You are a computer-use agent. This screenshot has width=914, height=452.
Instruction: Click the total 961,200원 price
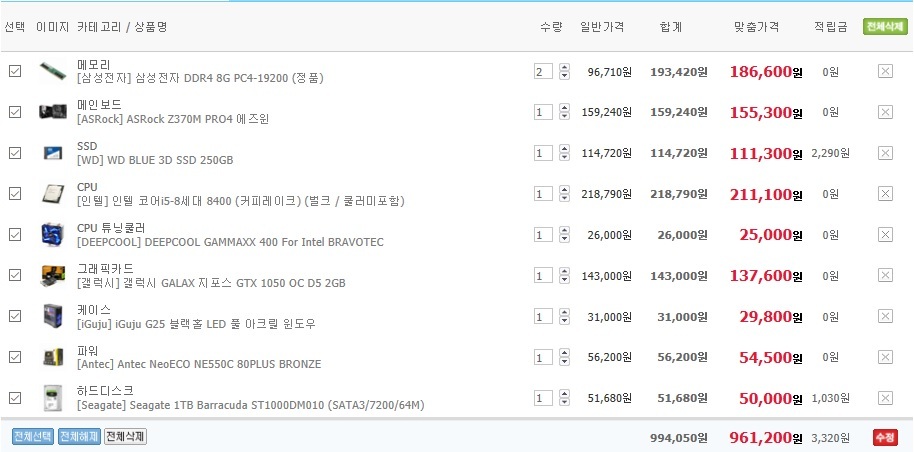point(765,437)
